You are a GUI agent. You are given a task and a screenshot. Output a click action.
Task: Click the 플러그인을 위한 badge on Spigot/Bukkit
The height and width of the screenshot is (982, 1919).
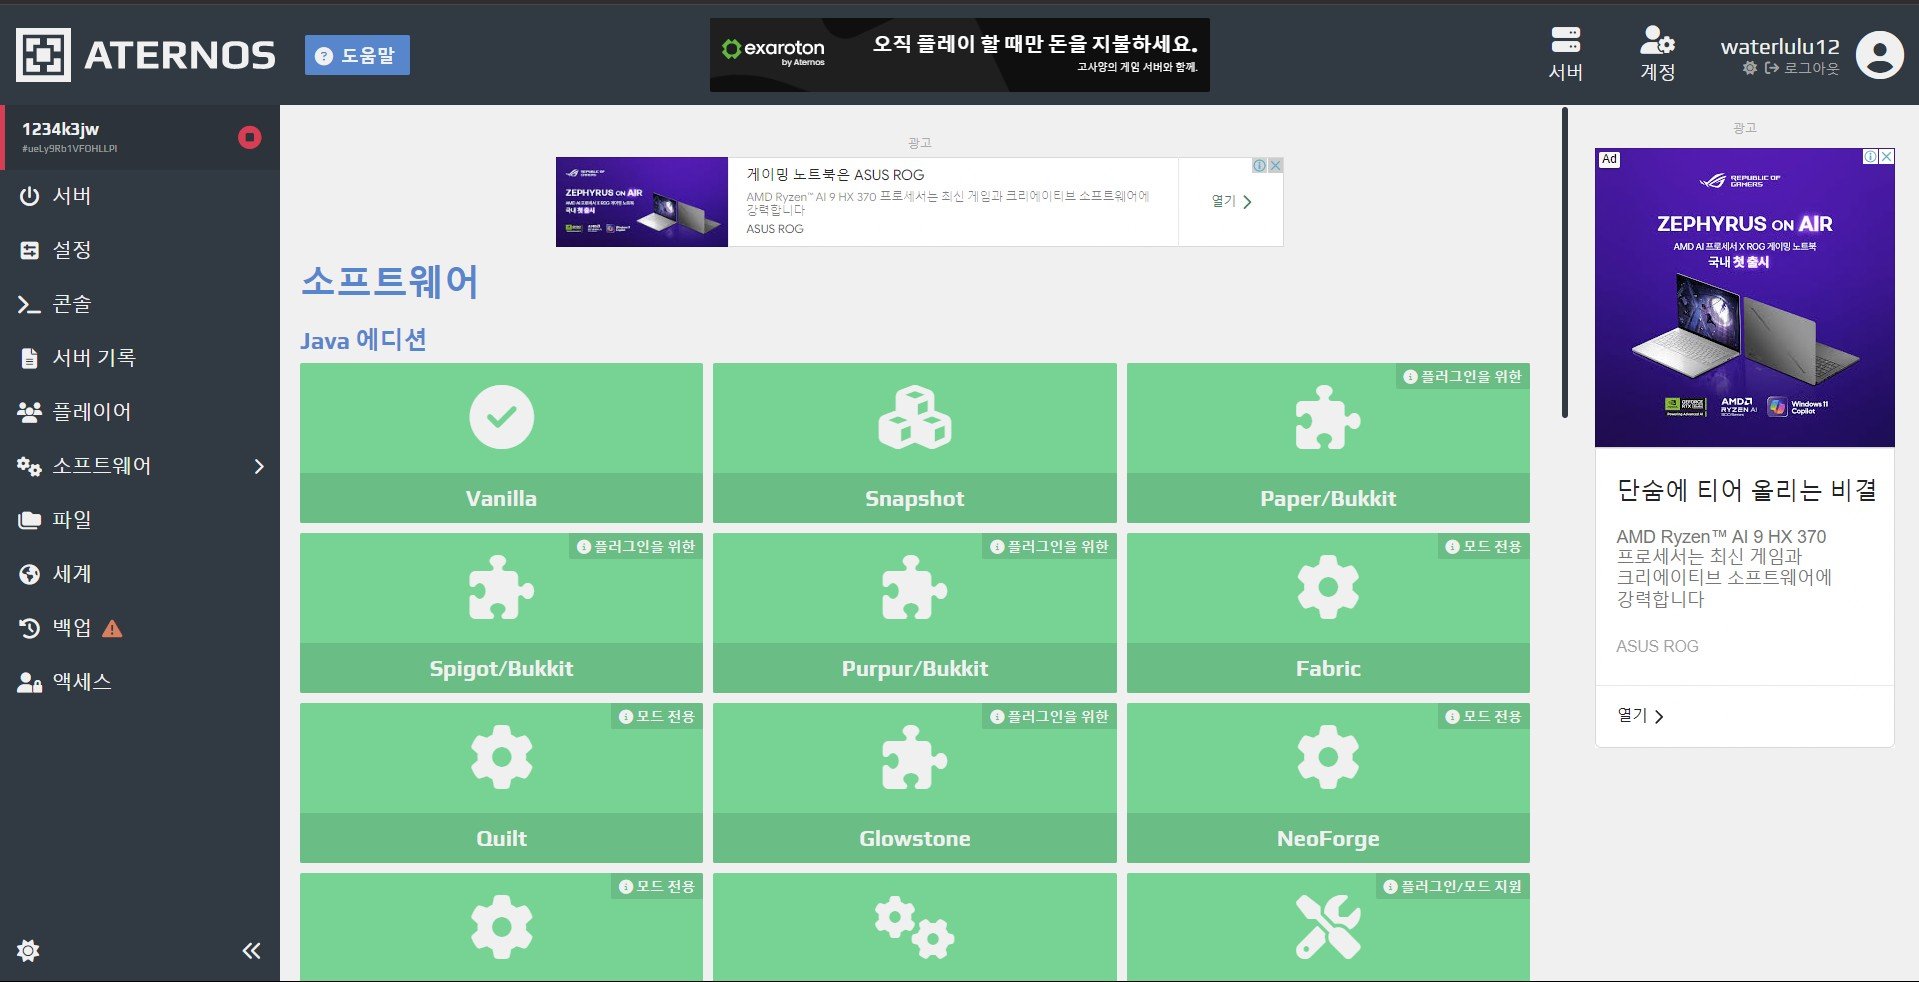coord(636,547)
